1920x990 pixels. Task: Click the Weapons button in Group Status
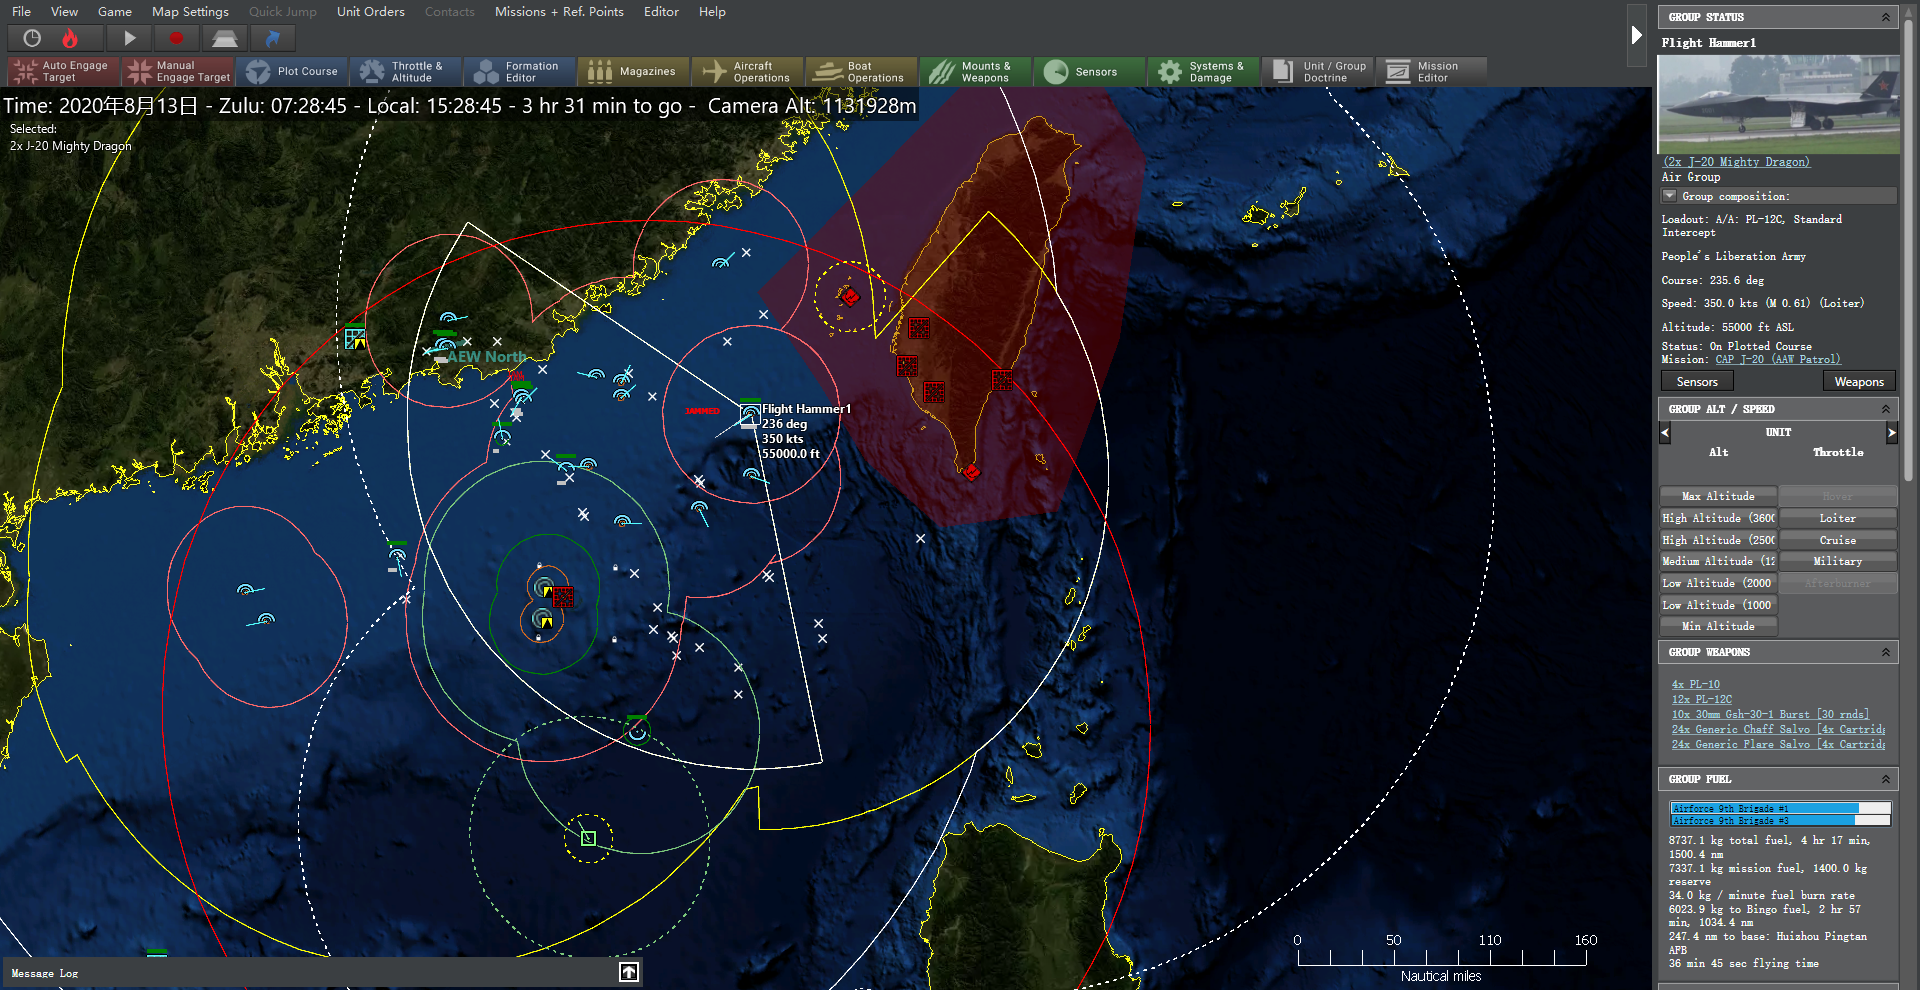[1859, 382]
